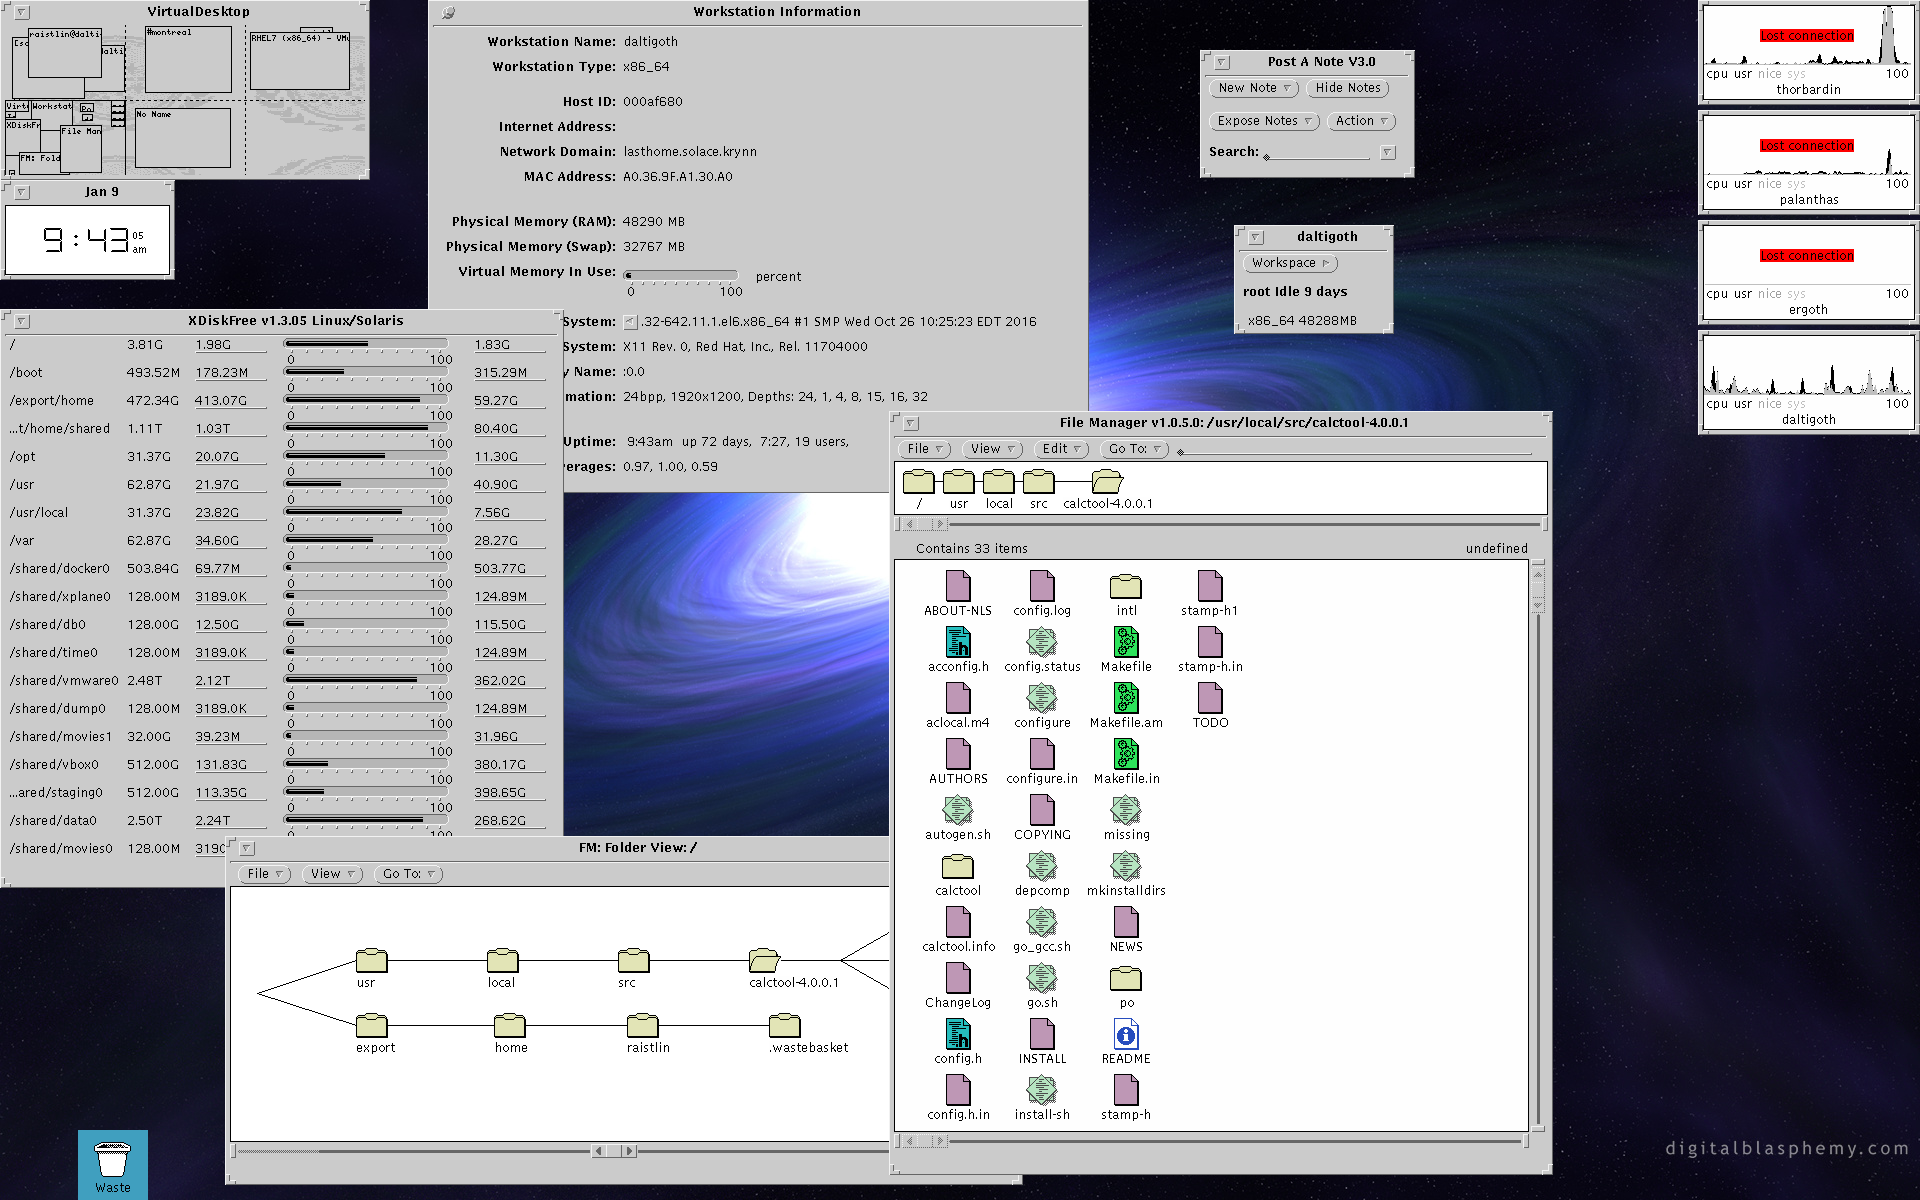This screenshot has width=1920, height=1200.
Task: Open the New Note dropdown
Action: point(1254,88)
